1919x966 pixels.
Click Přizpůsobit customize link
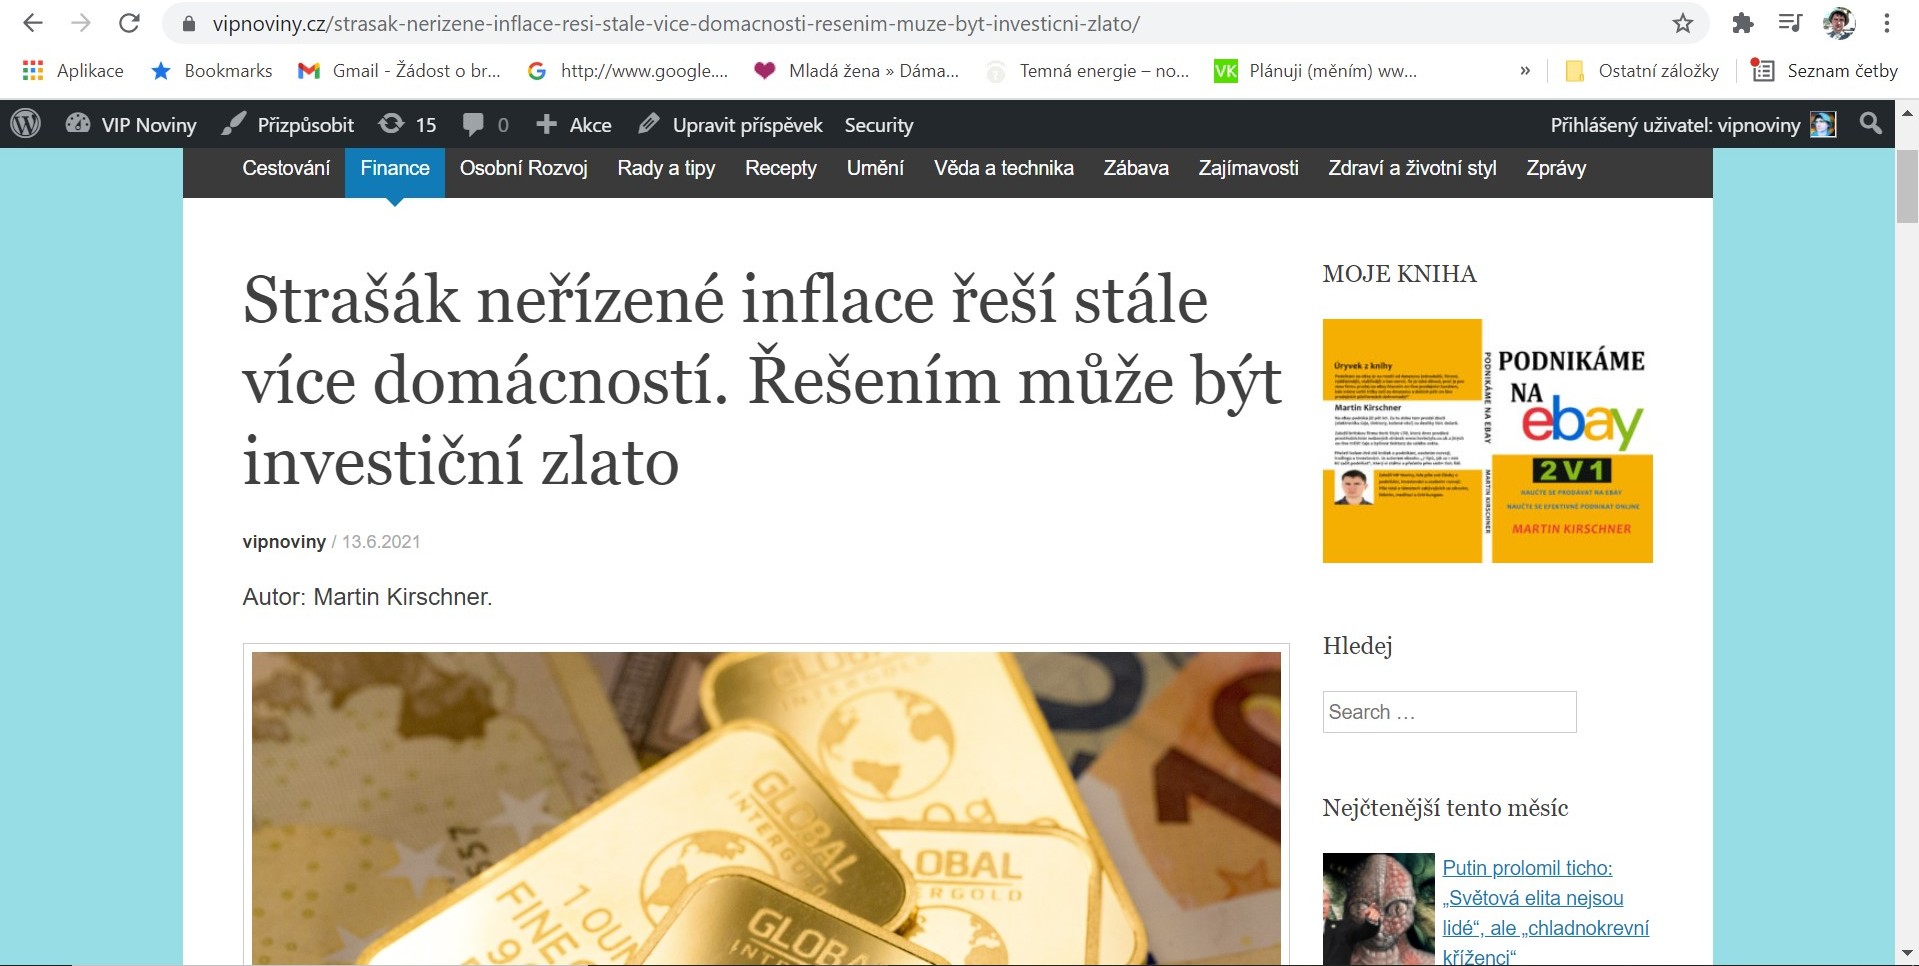pyautogui.click(x=288, y=124)
